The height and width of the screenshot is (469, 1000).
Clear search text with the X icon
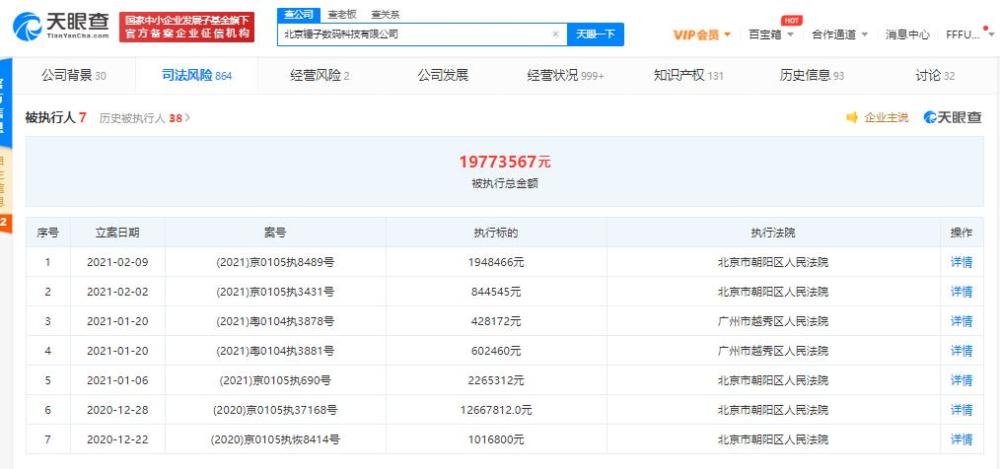pos(555,34)
